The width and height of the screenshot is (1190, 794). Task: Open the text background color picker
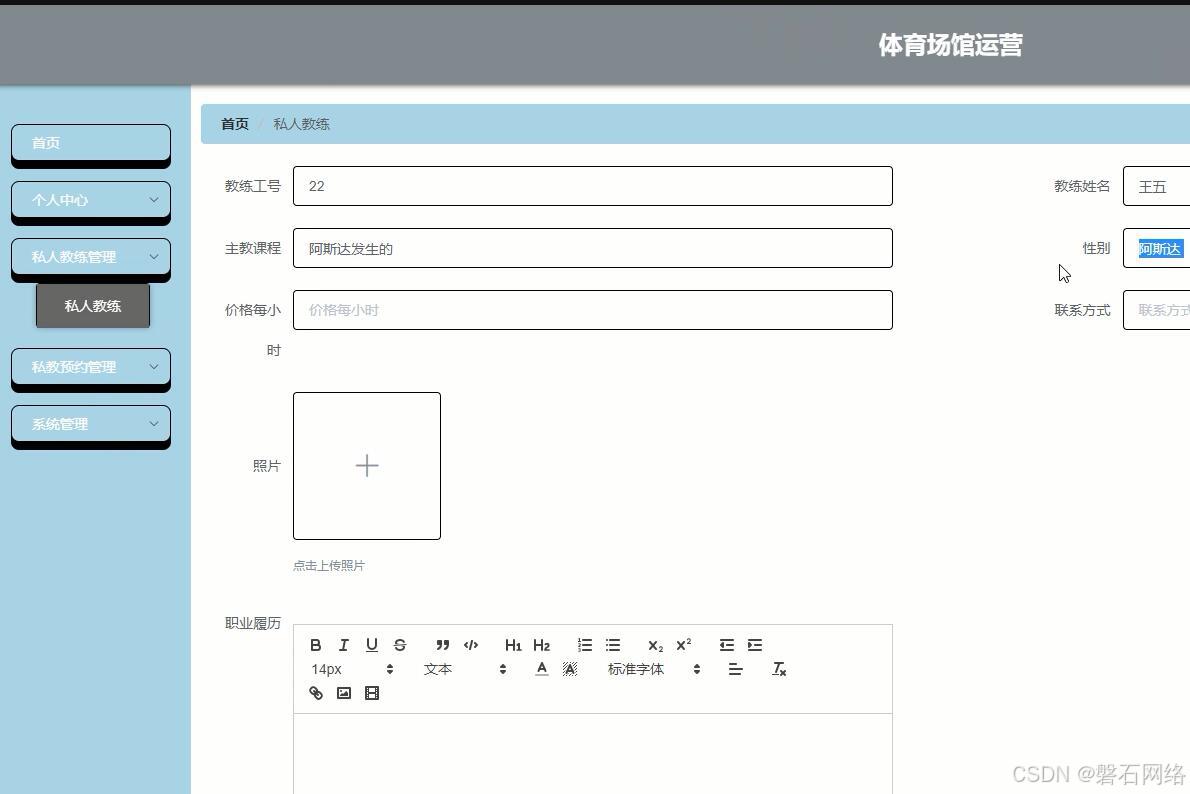tap(570, 669)
